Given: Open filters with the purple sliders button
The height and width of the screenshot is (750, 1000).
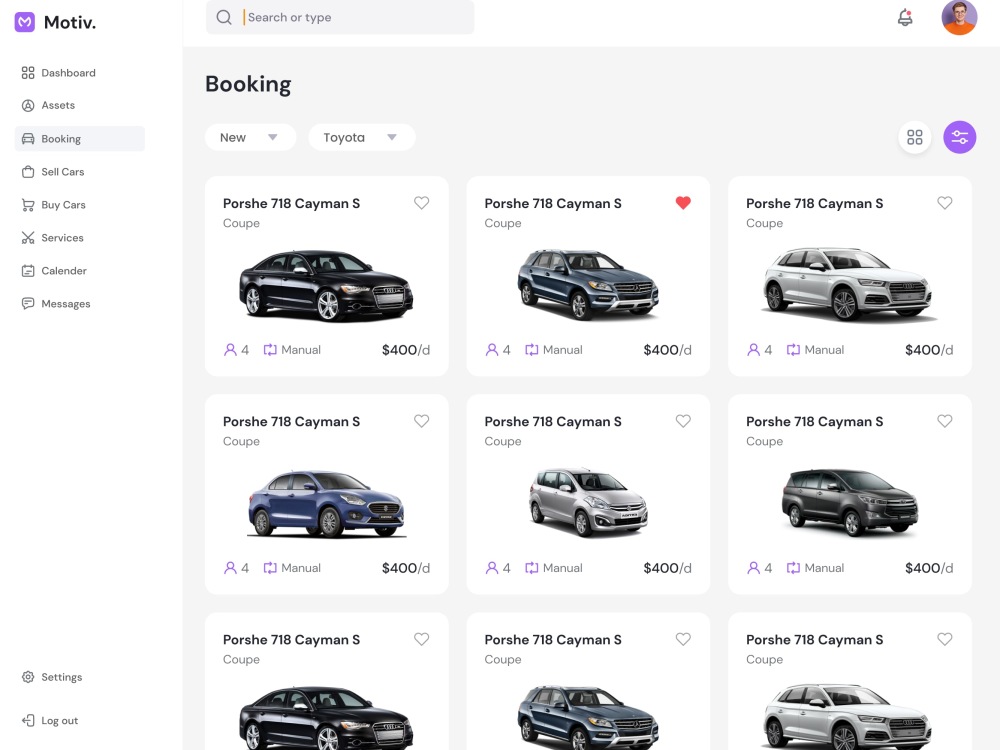Looking at the screenshot, I should 960,137.
